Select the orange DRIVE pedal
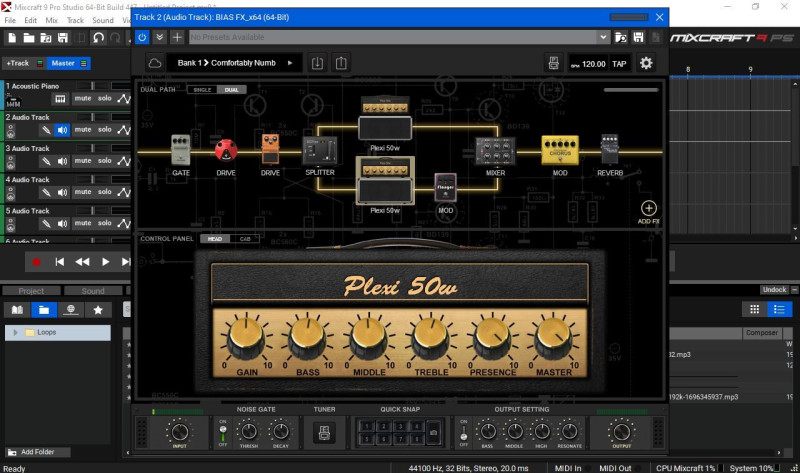This screenshot has width=800, height=473. pyautogui.click(x=270, y=149)
